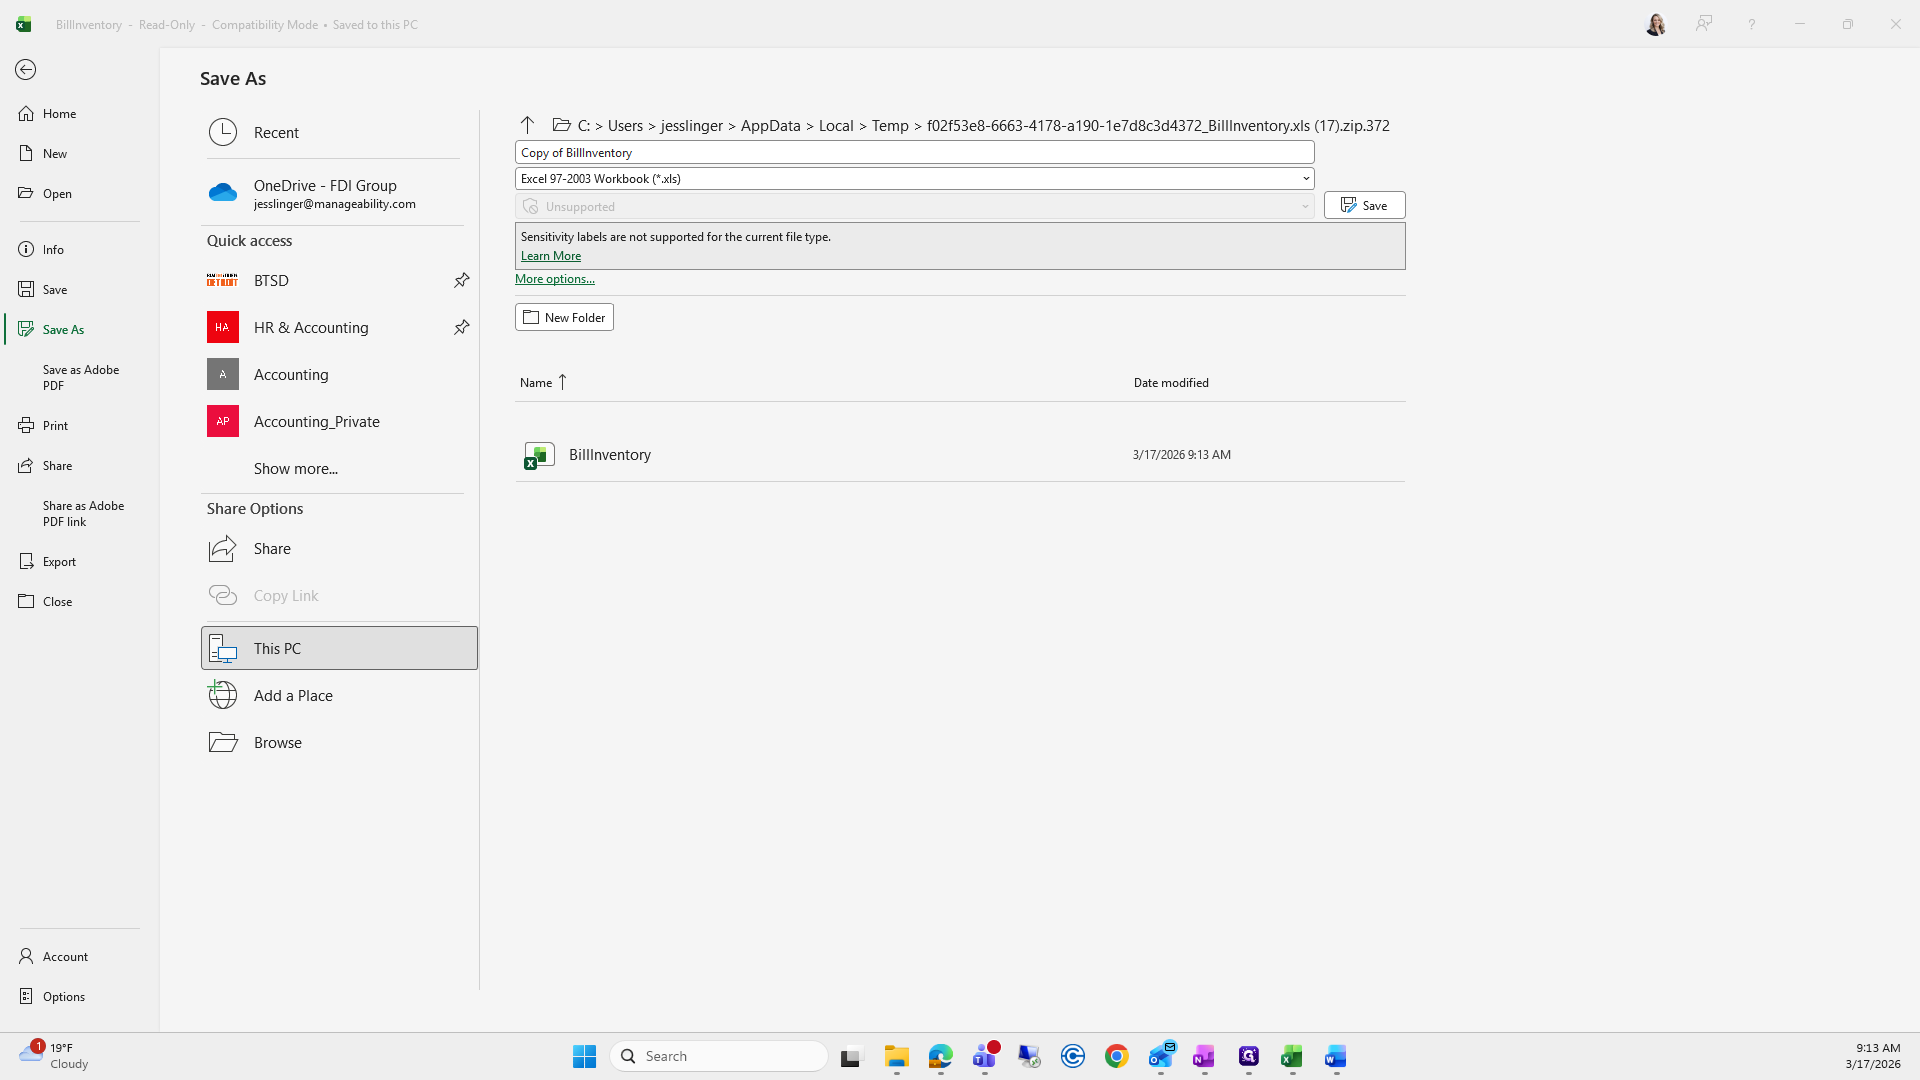
Task: Click the file name input field
Action: click(x=913, y=152)
